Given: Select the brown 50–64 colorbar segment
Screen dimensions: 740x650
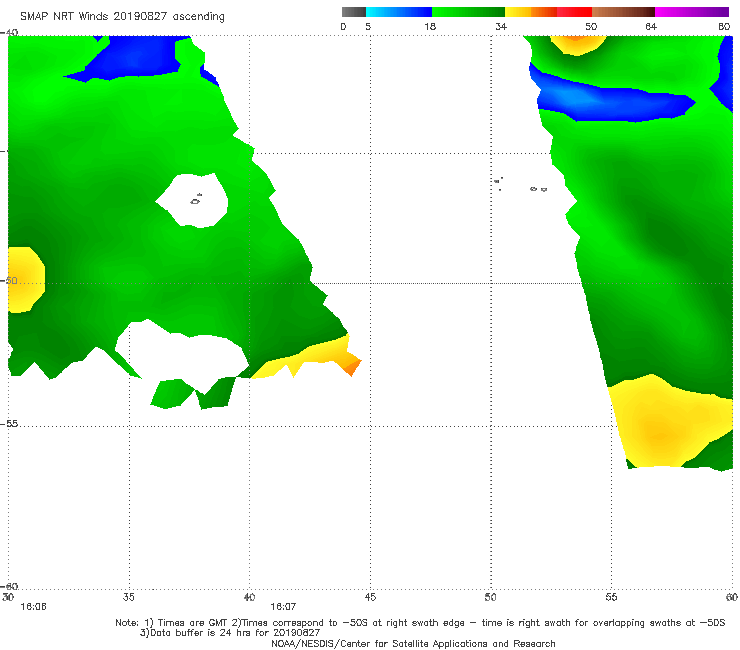Looking at the screenshot, I should [623, 12].
